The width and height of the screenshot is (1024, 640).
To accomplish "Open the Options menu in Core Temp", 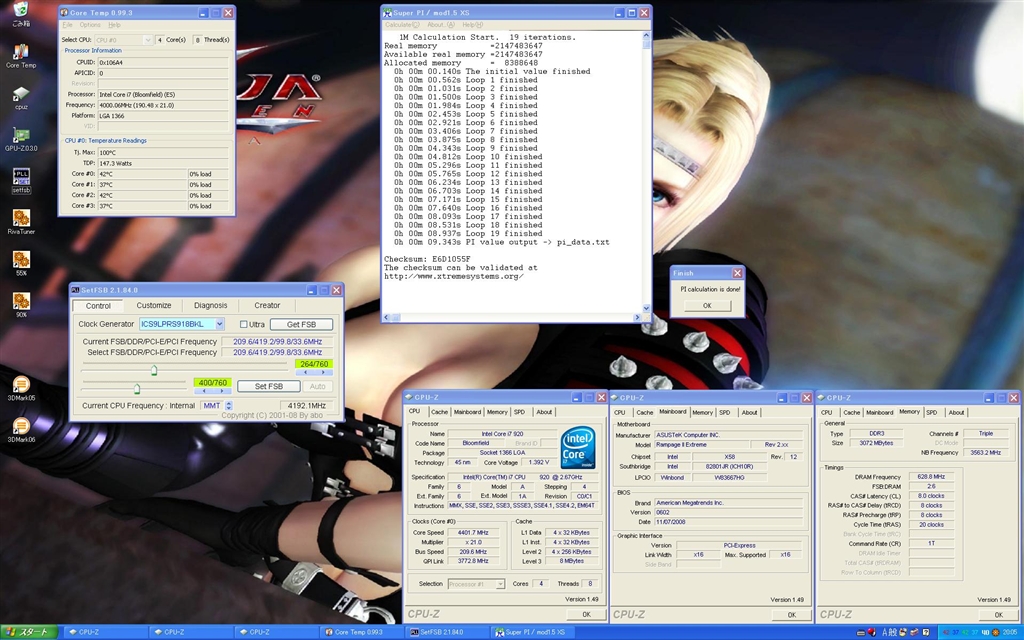I will (x=90, y=24).
